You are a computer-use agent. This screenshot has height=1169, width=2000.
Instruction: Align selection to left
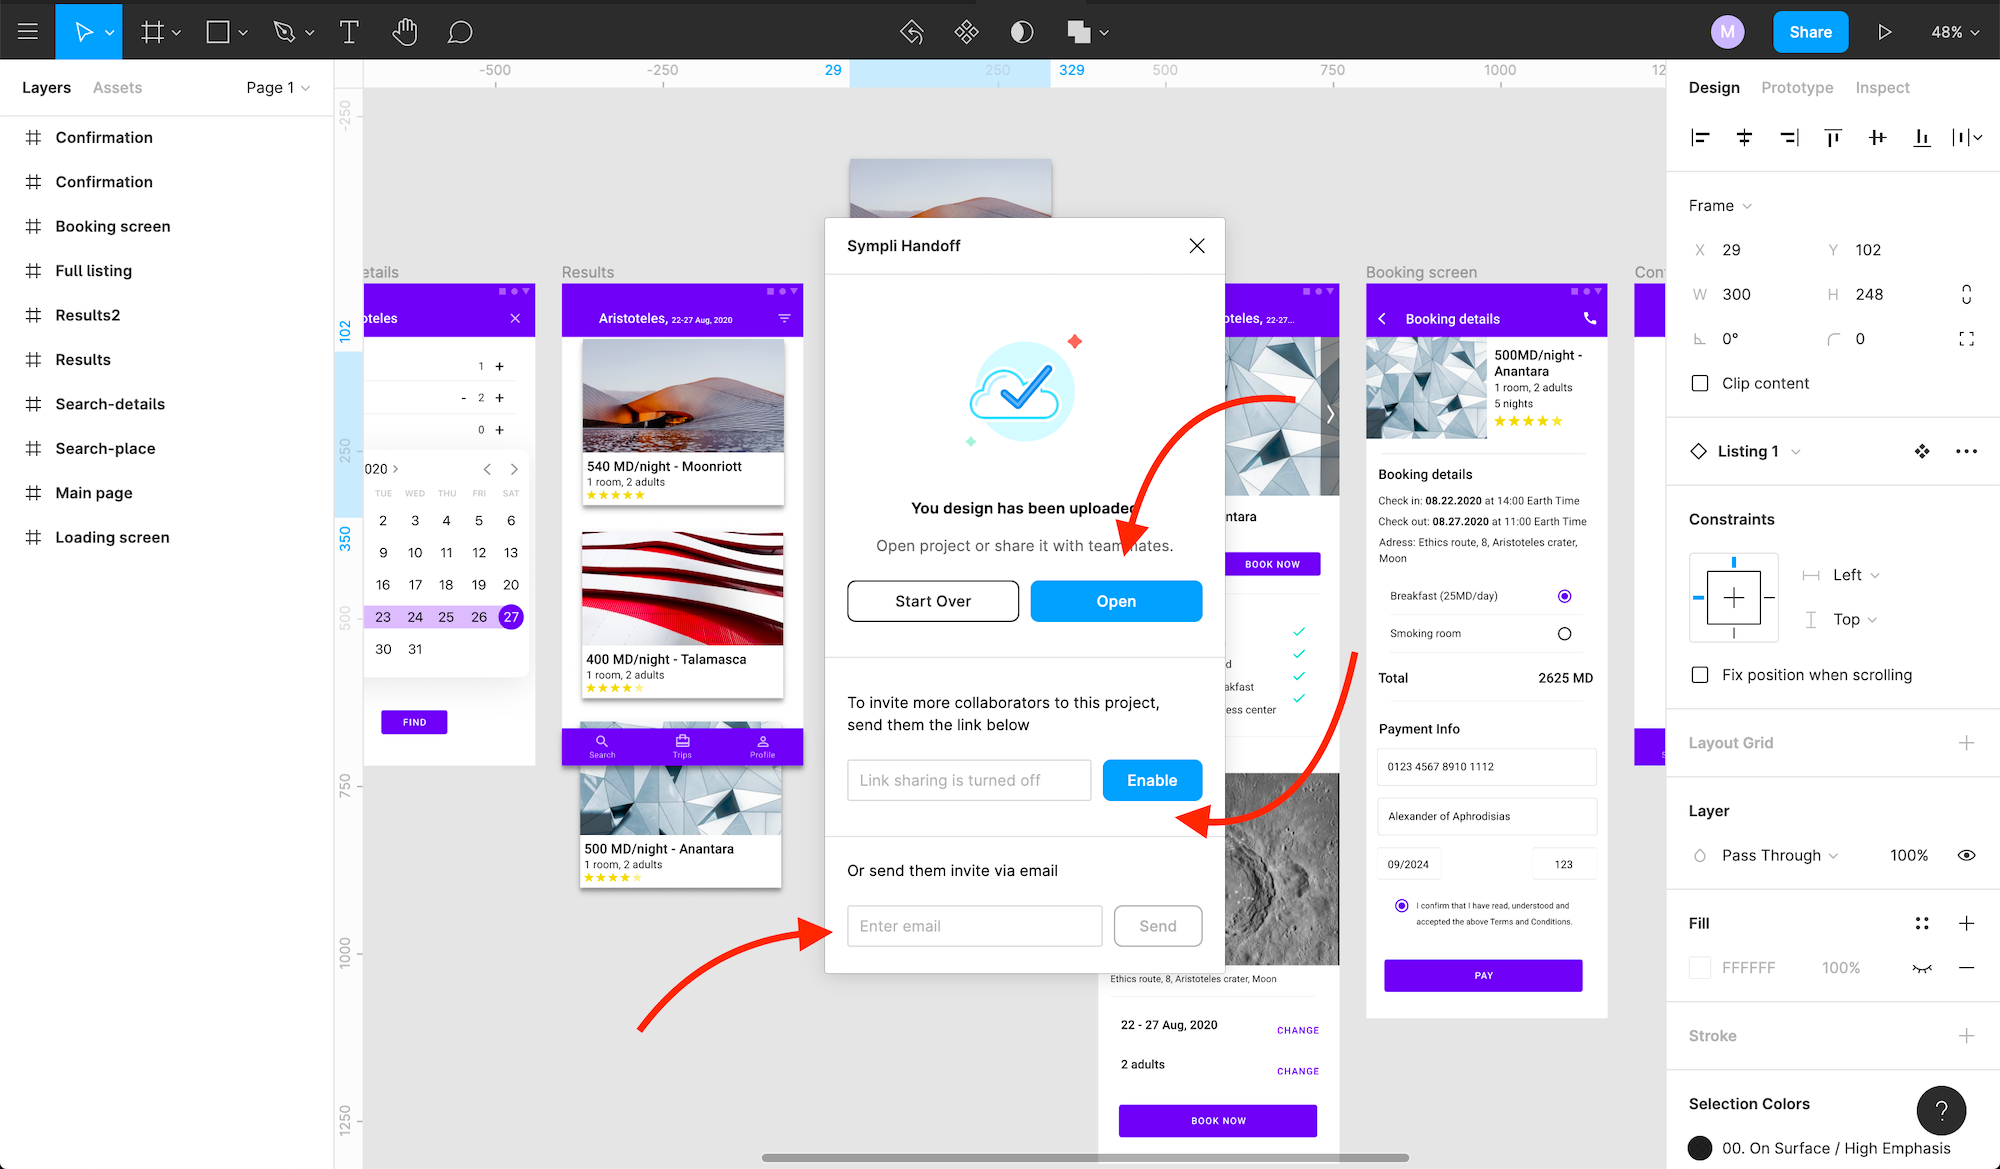point(1700,138)
